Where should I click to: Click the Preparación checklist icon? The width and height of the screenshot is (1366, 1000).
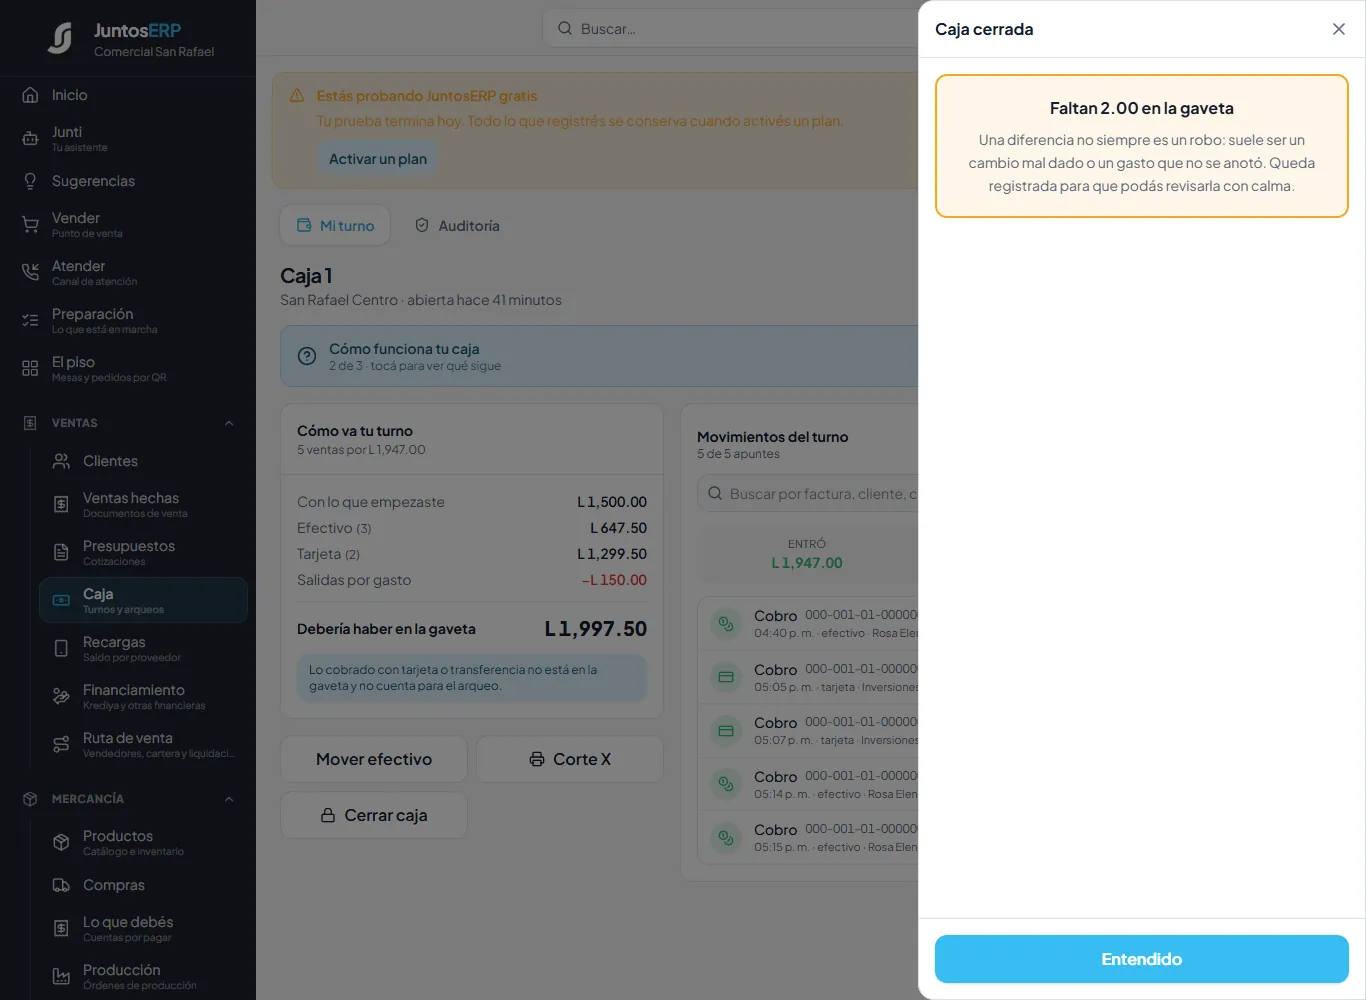pyautogui.click(x=30, y=320)
